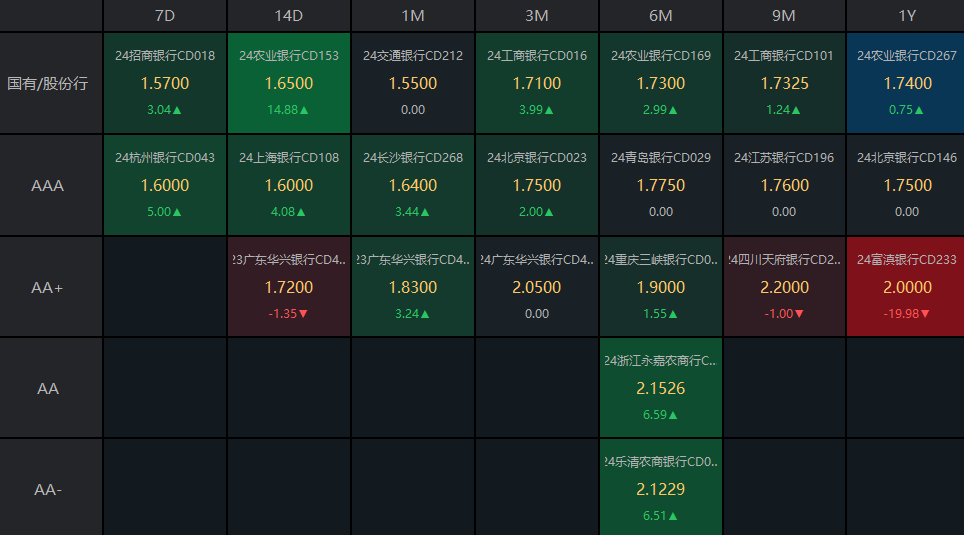
Task: Select the 国有/股份行 row label
Action: [48, 83]
